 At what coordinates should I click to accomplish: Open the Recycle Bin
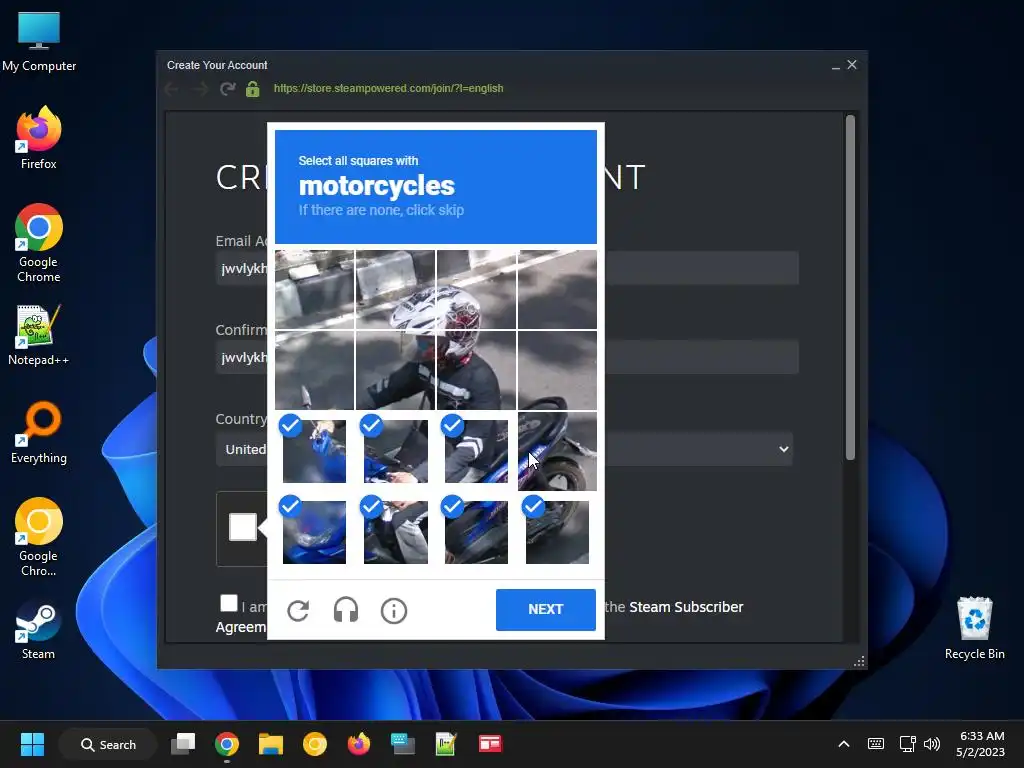coord(974,628)
